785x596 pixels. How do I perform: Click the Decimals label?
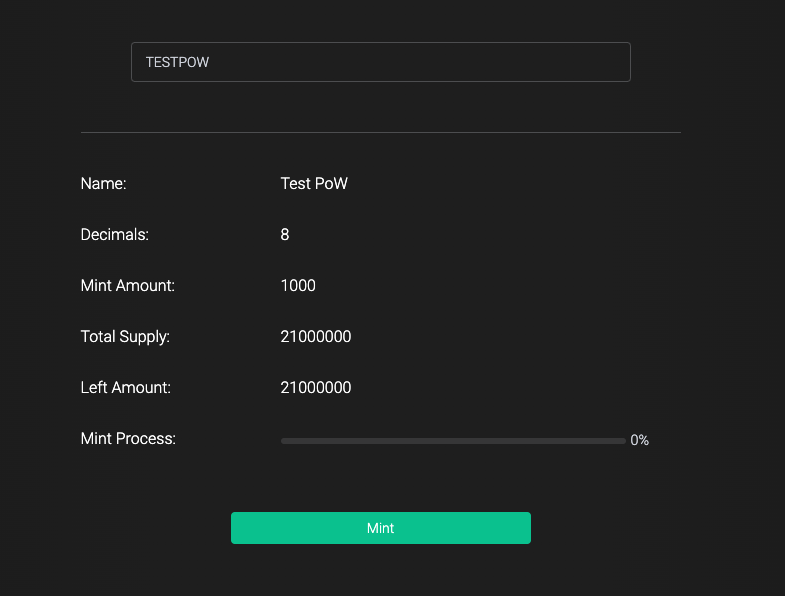[114, 235]
